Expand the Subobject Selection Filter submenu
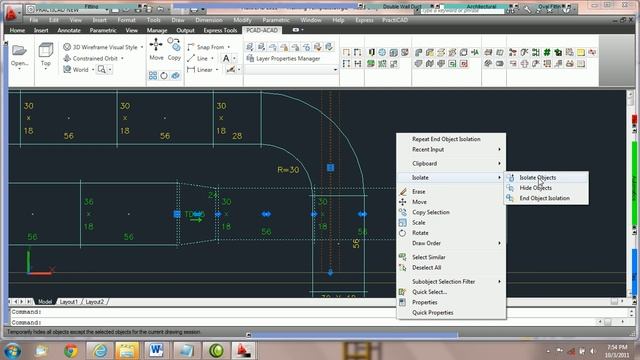 coord(451,281)
